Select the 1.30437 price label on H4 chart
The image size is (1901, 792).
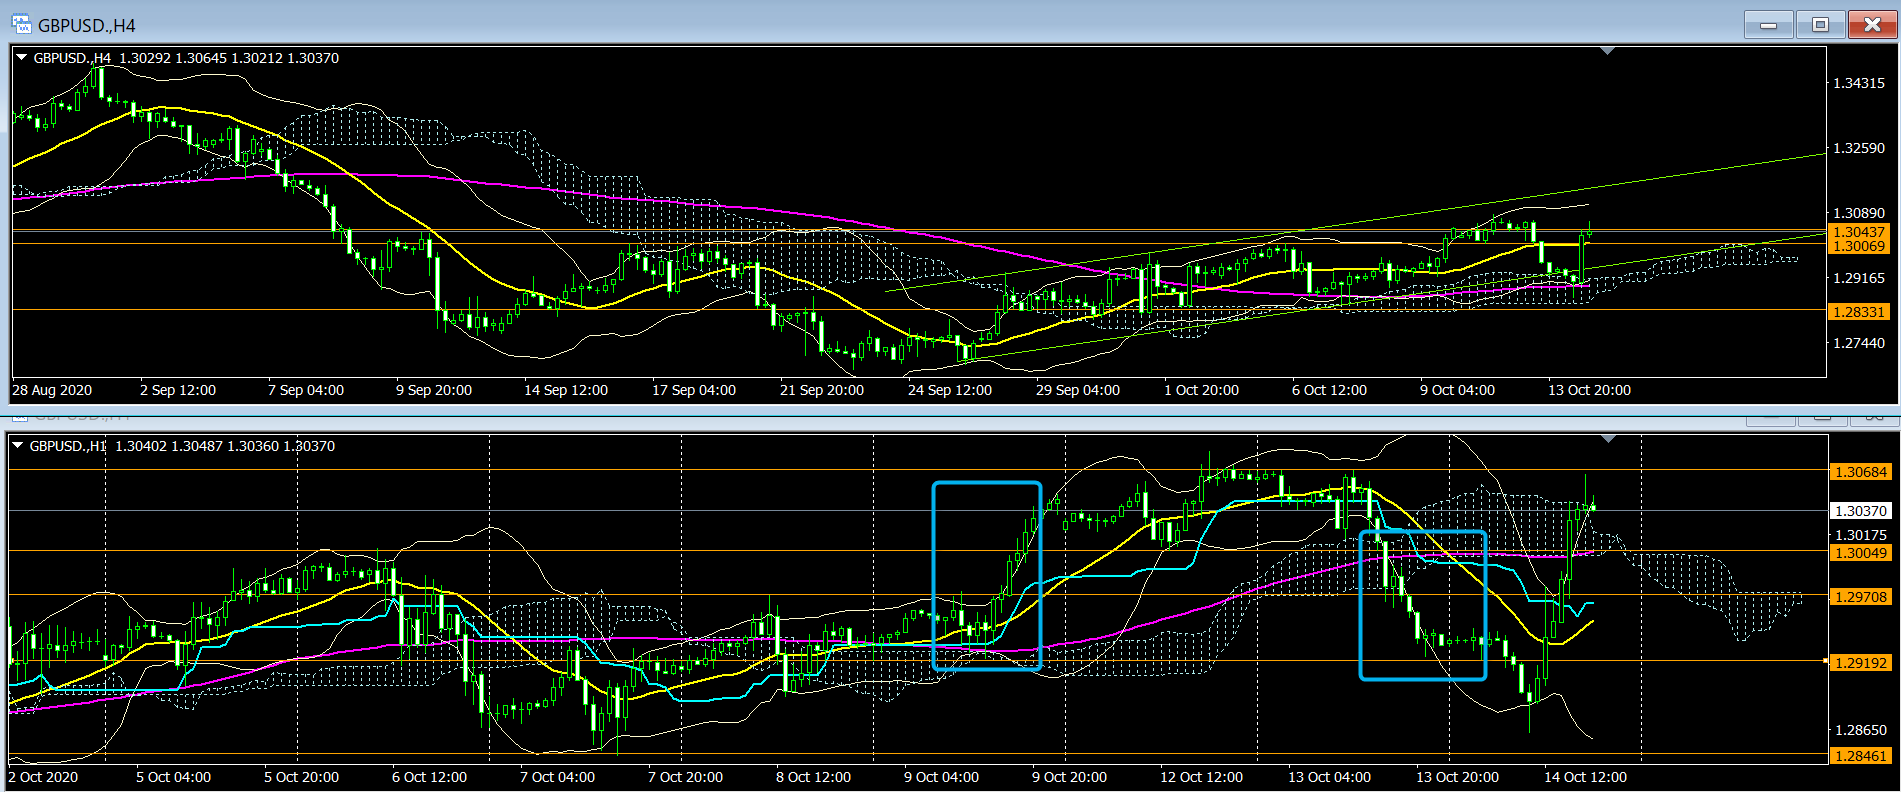[1859, 231]
